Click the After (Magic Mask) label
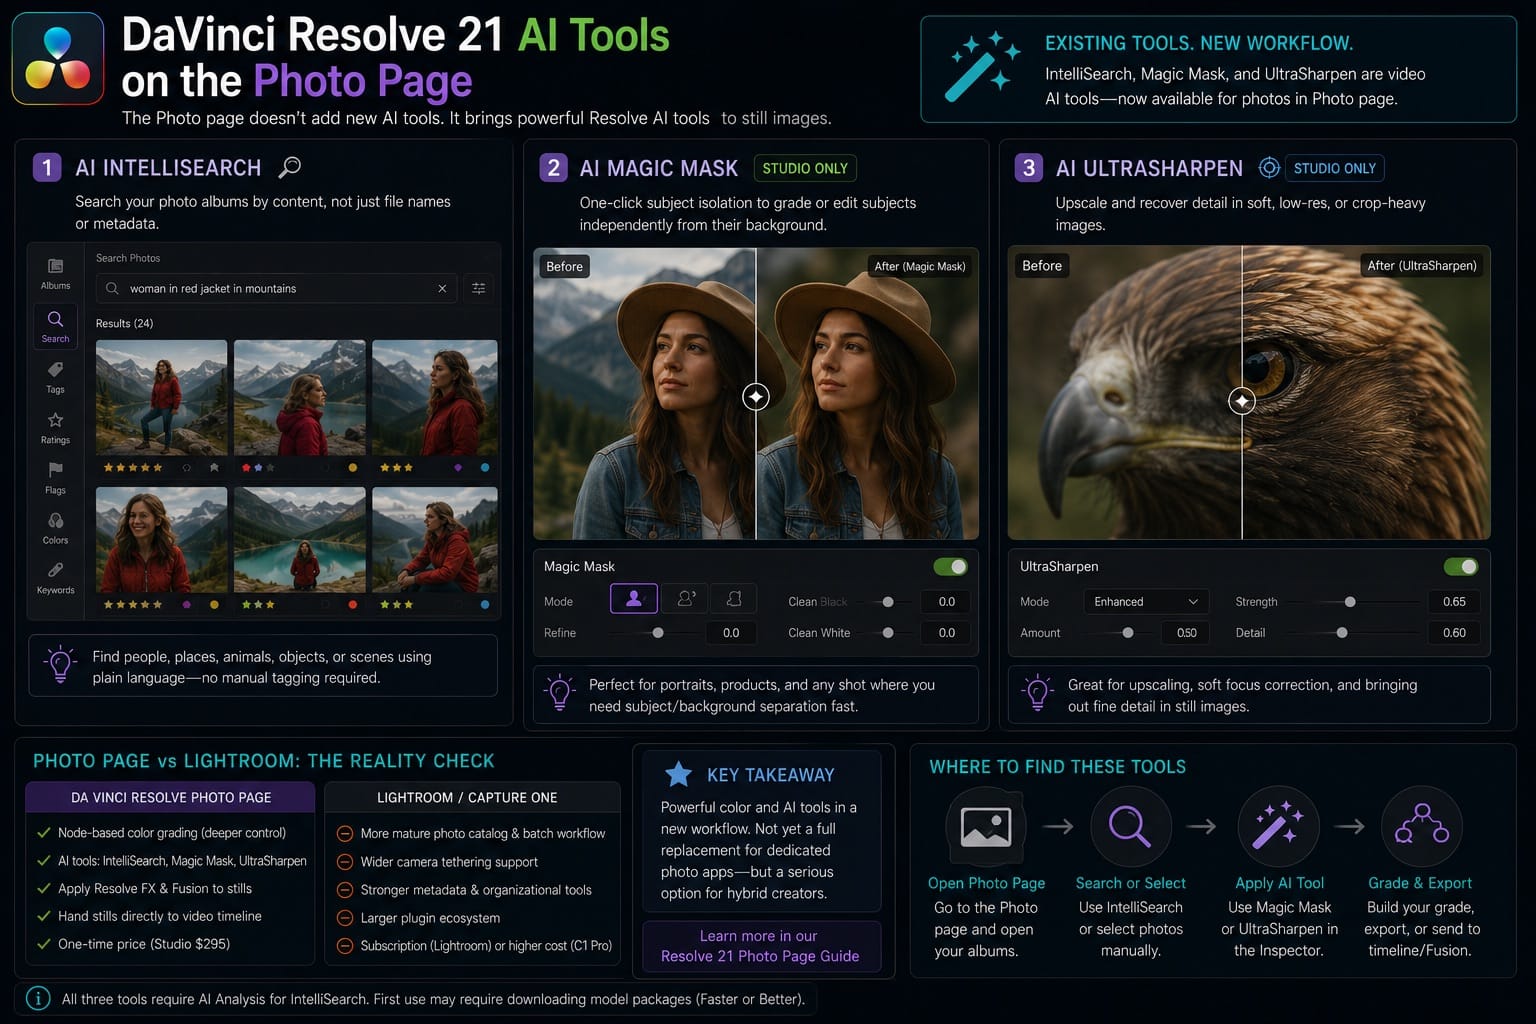Screen dimensions: 1536x1024 pyautogui.click(x=919, y=266)
